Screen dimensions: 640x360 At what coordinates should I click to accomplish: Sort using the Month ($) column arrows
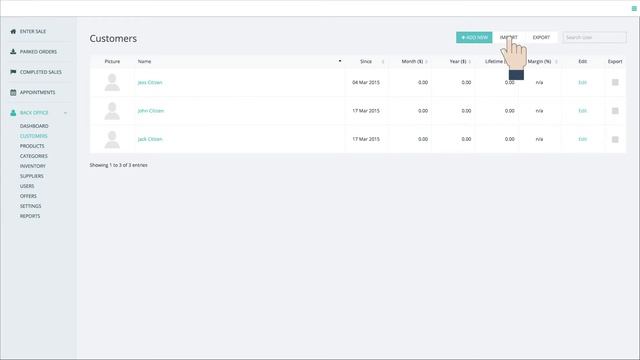[427, 62]
